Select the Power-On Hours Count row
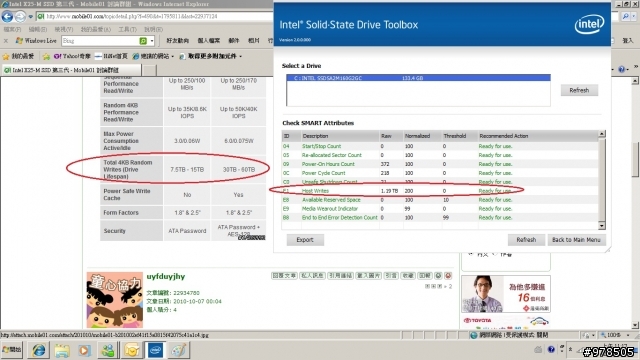640x360 pixels. (x=440, y=164)
